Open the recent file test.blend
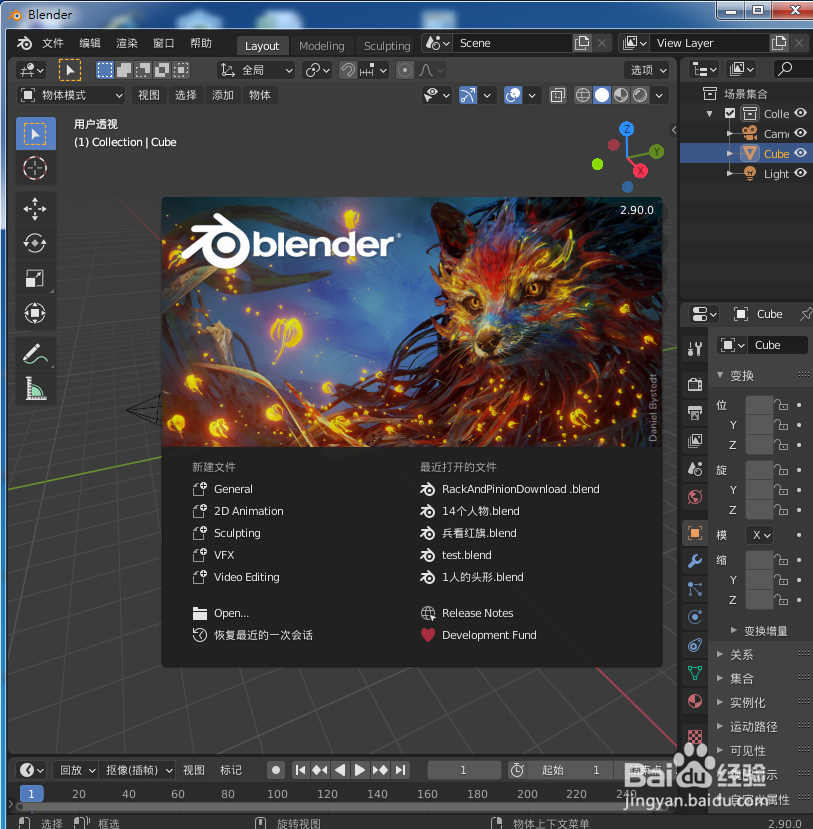 tap(465, 555)
